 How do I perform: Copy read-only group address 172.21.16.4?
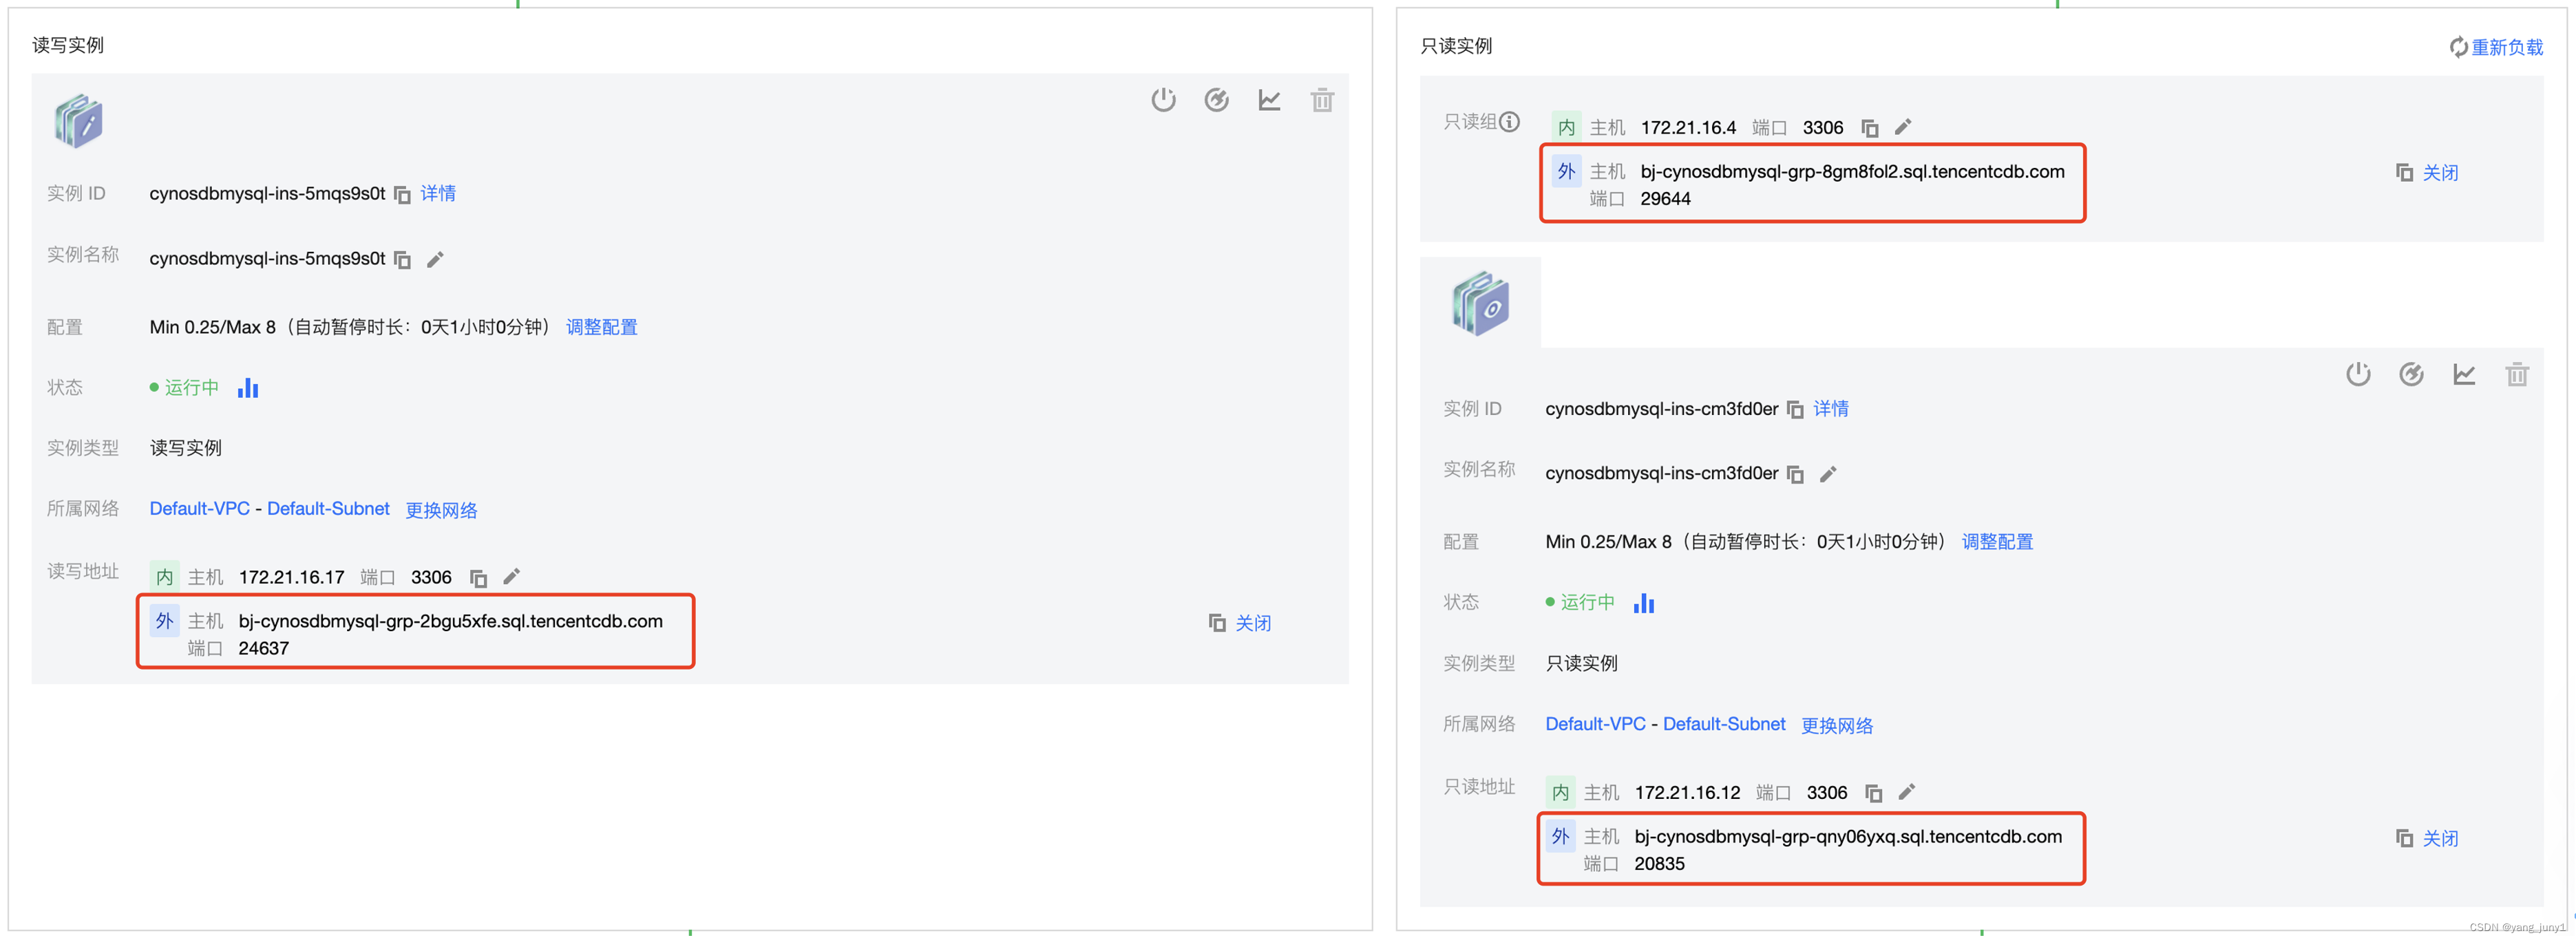pyautogui.click(x=1869, y=129)
